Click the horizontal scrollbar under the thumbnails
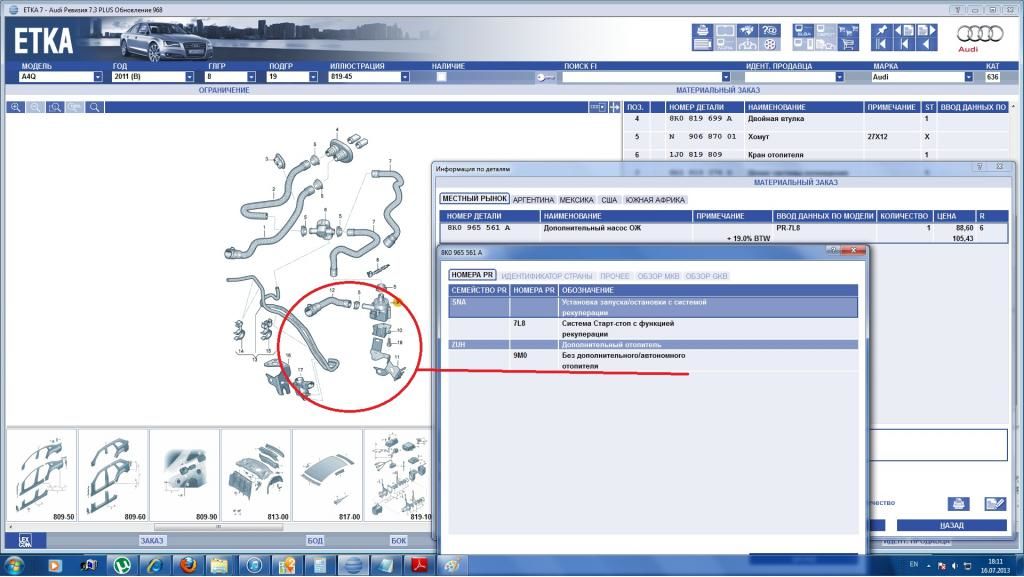Image resolution: width=1024 pixels, height=577 pixels. [219, 527]
